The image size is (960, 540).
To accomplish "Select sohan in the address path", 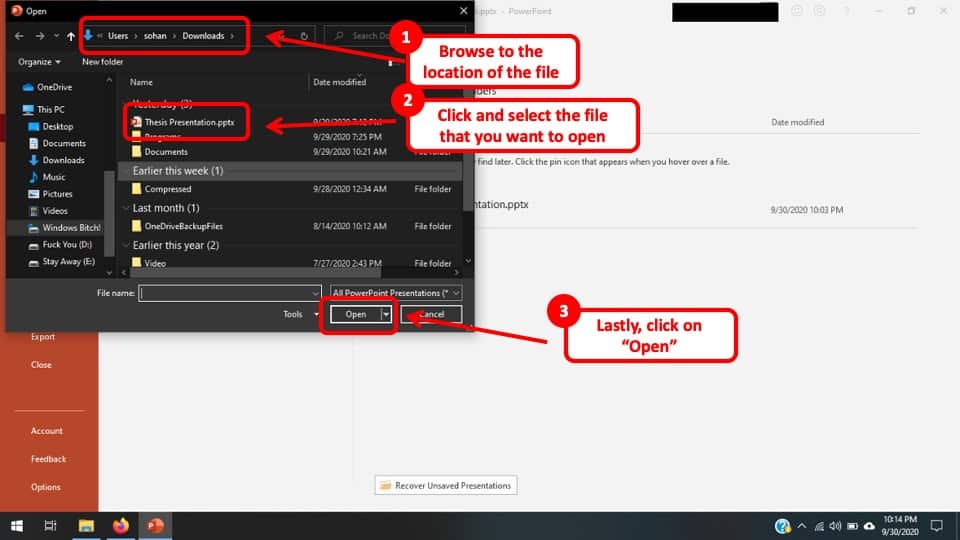I will click(155, 36).
